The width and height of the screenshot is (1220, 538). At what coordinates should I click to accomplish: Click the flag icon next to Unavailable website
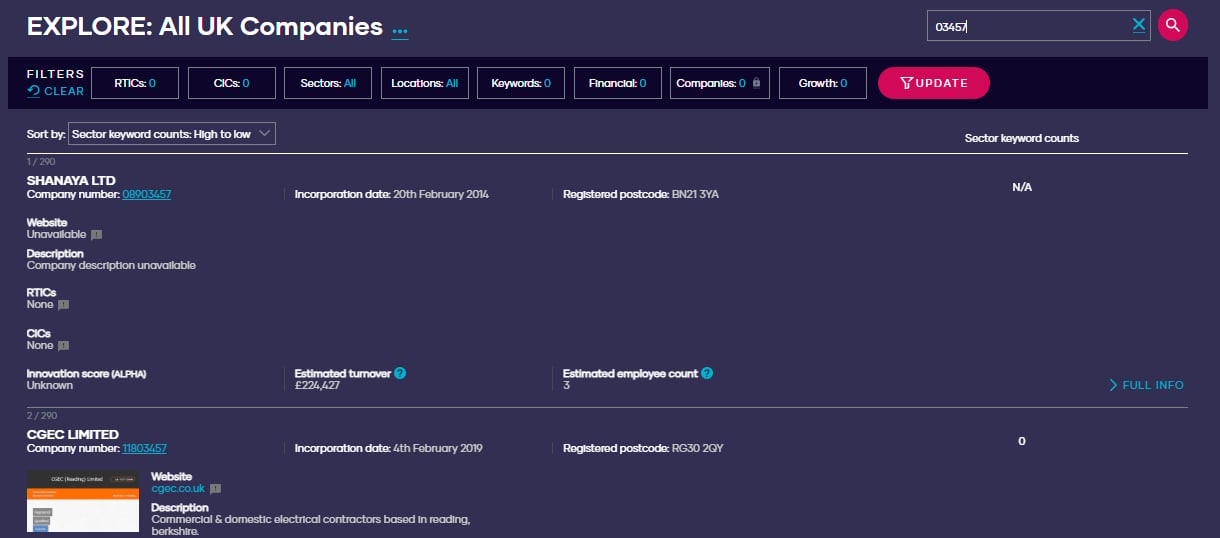click(97, 235)
